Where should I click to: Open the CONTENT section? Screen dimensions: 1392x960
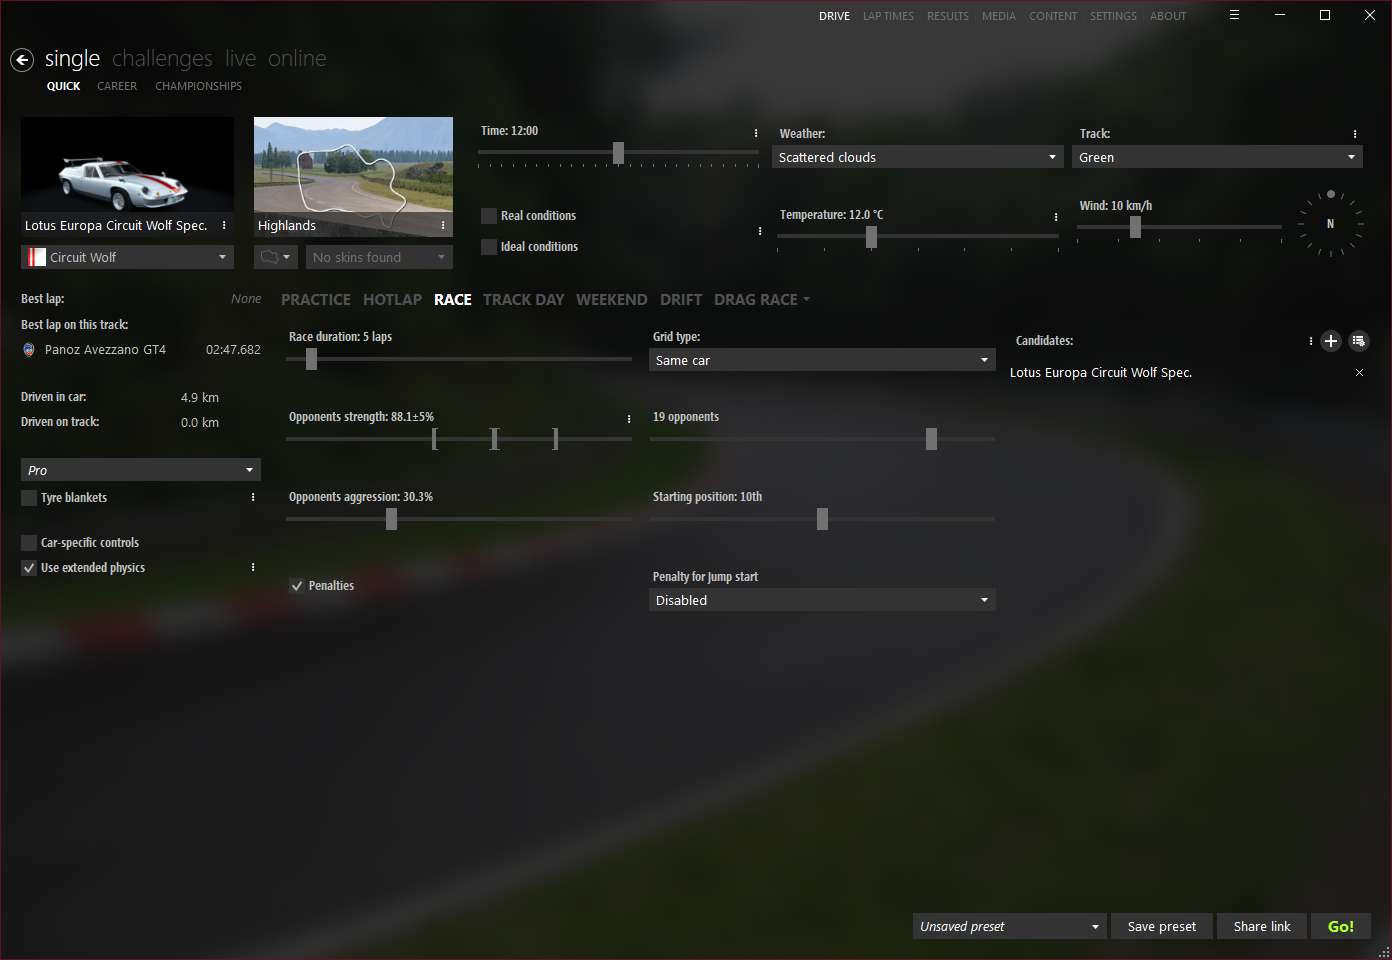click(x=1053, y=16)
